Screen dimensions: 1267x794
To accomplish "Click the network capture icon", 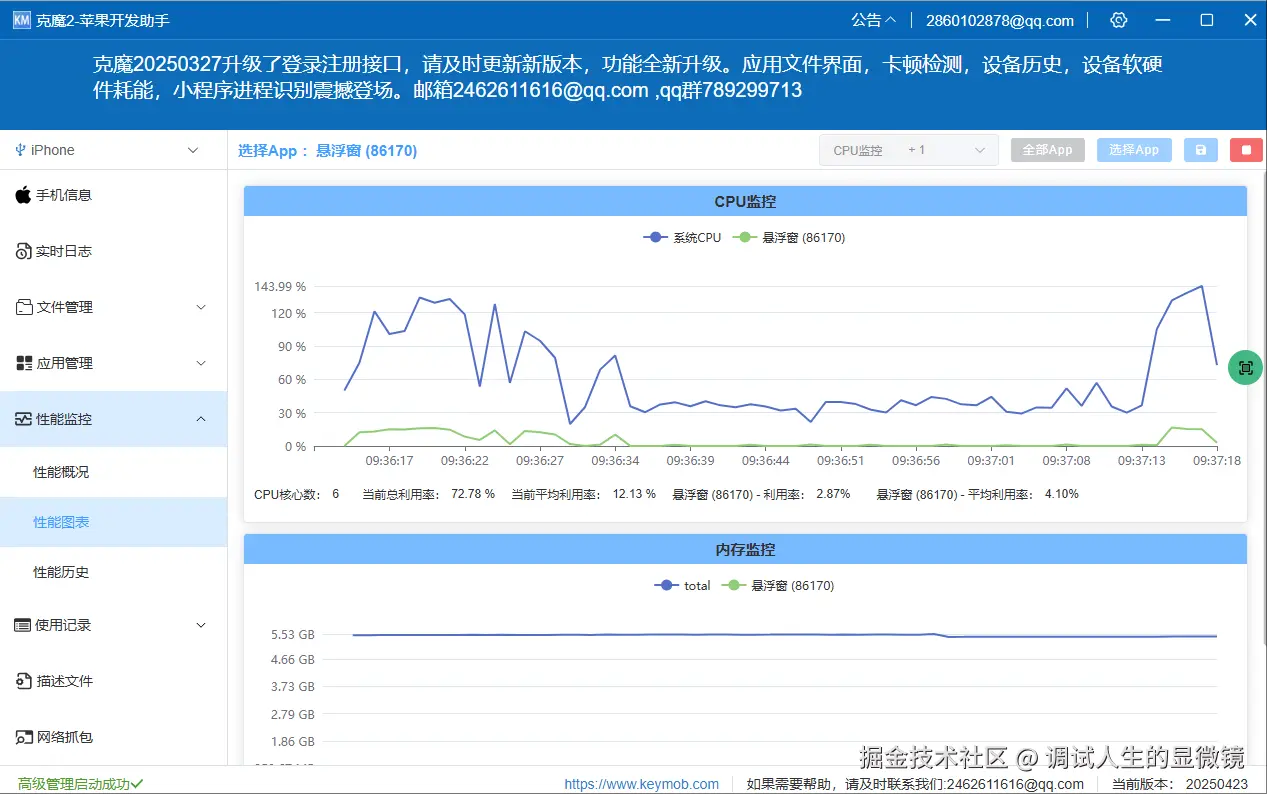I will click(24, 737).
